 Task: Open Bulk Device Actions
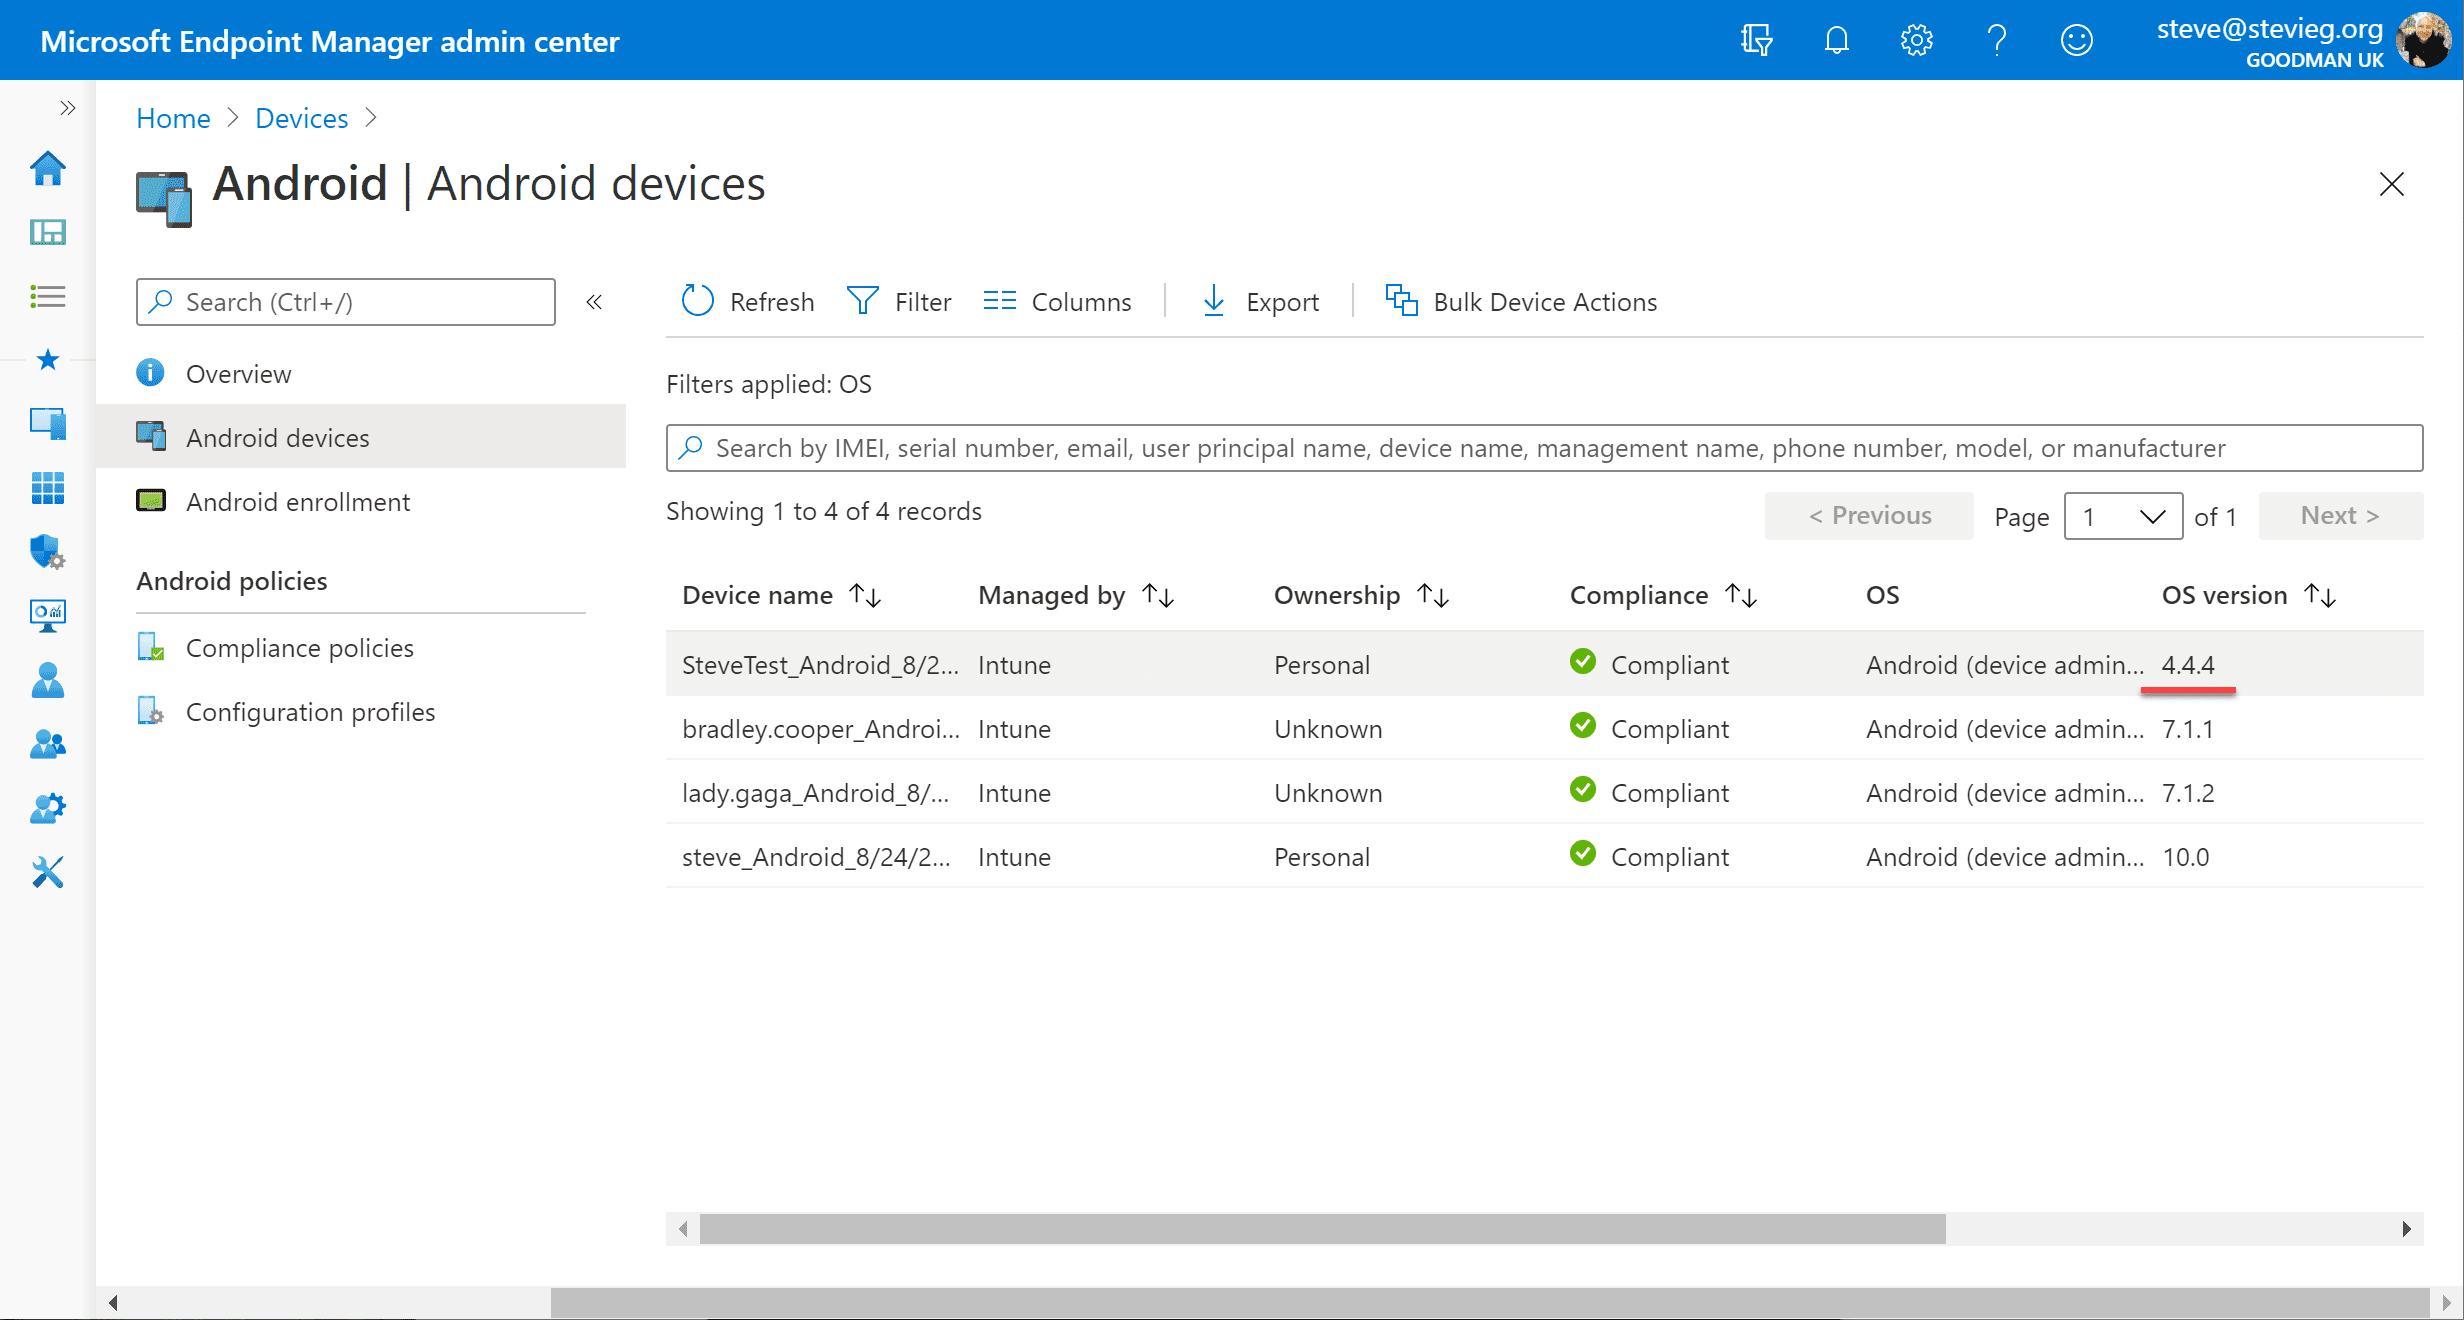pyautogui.click(x=1521, y=302)
